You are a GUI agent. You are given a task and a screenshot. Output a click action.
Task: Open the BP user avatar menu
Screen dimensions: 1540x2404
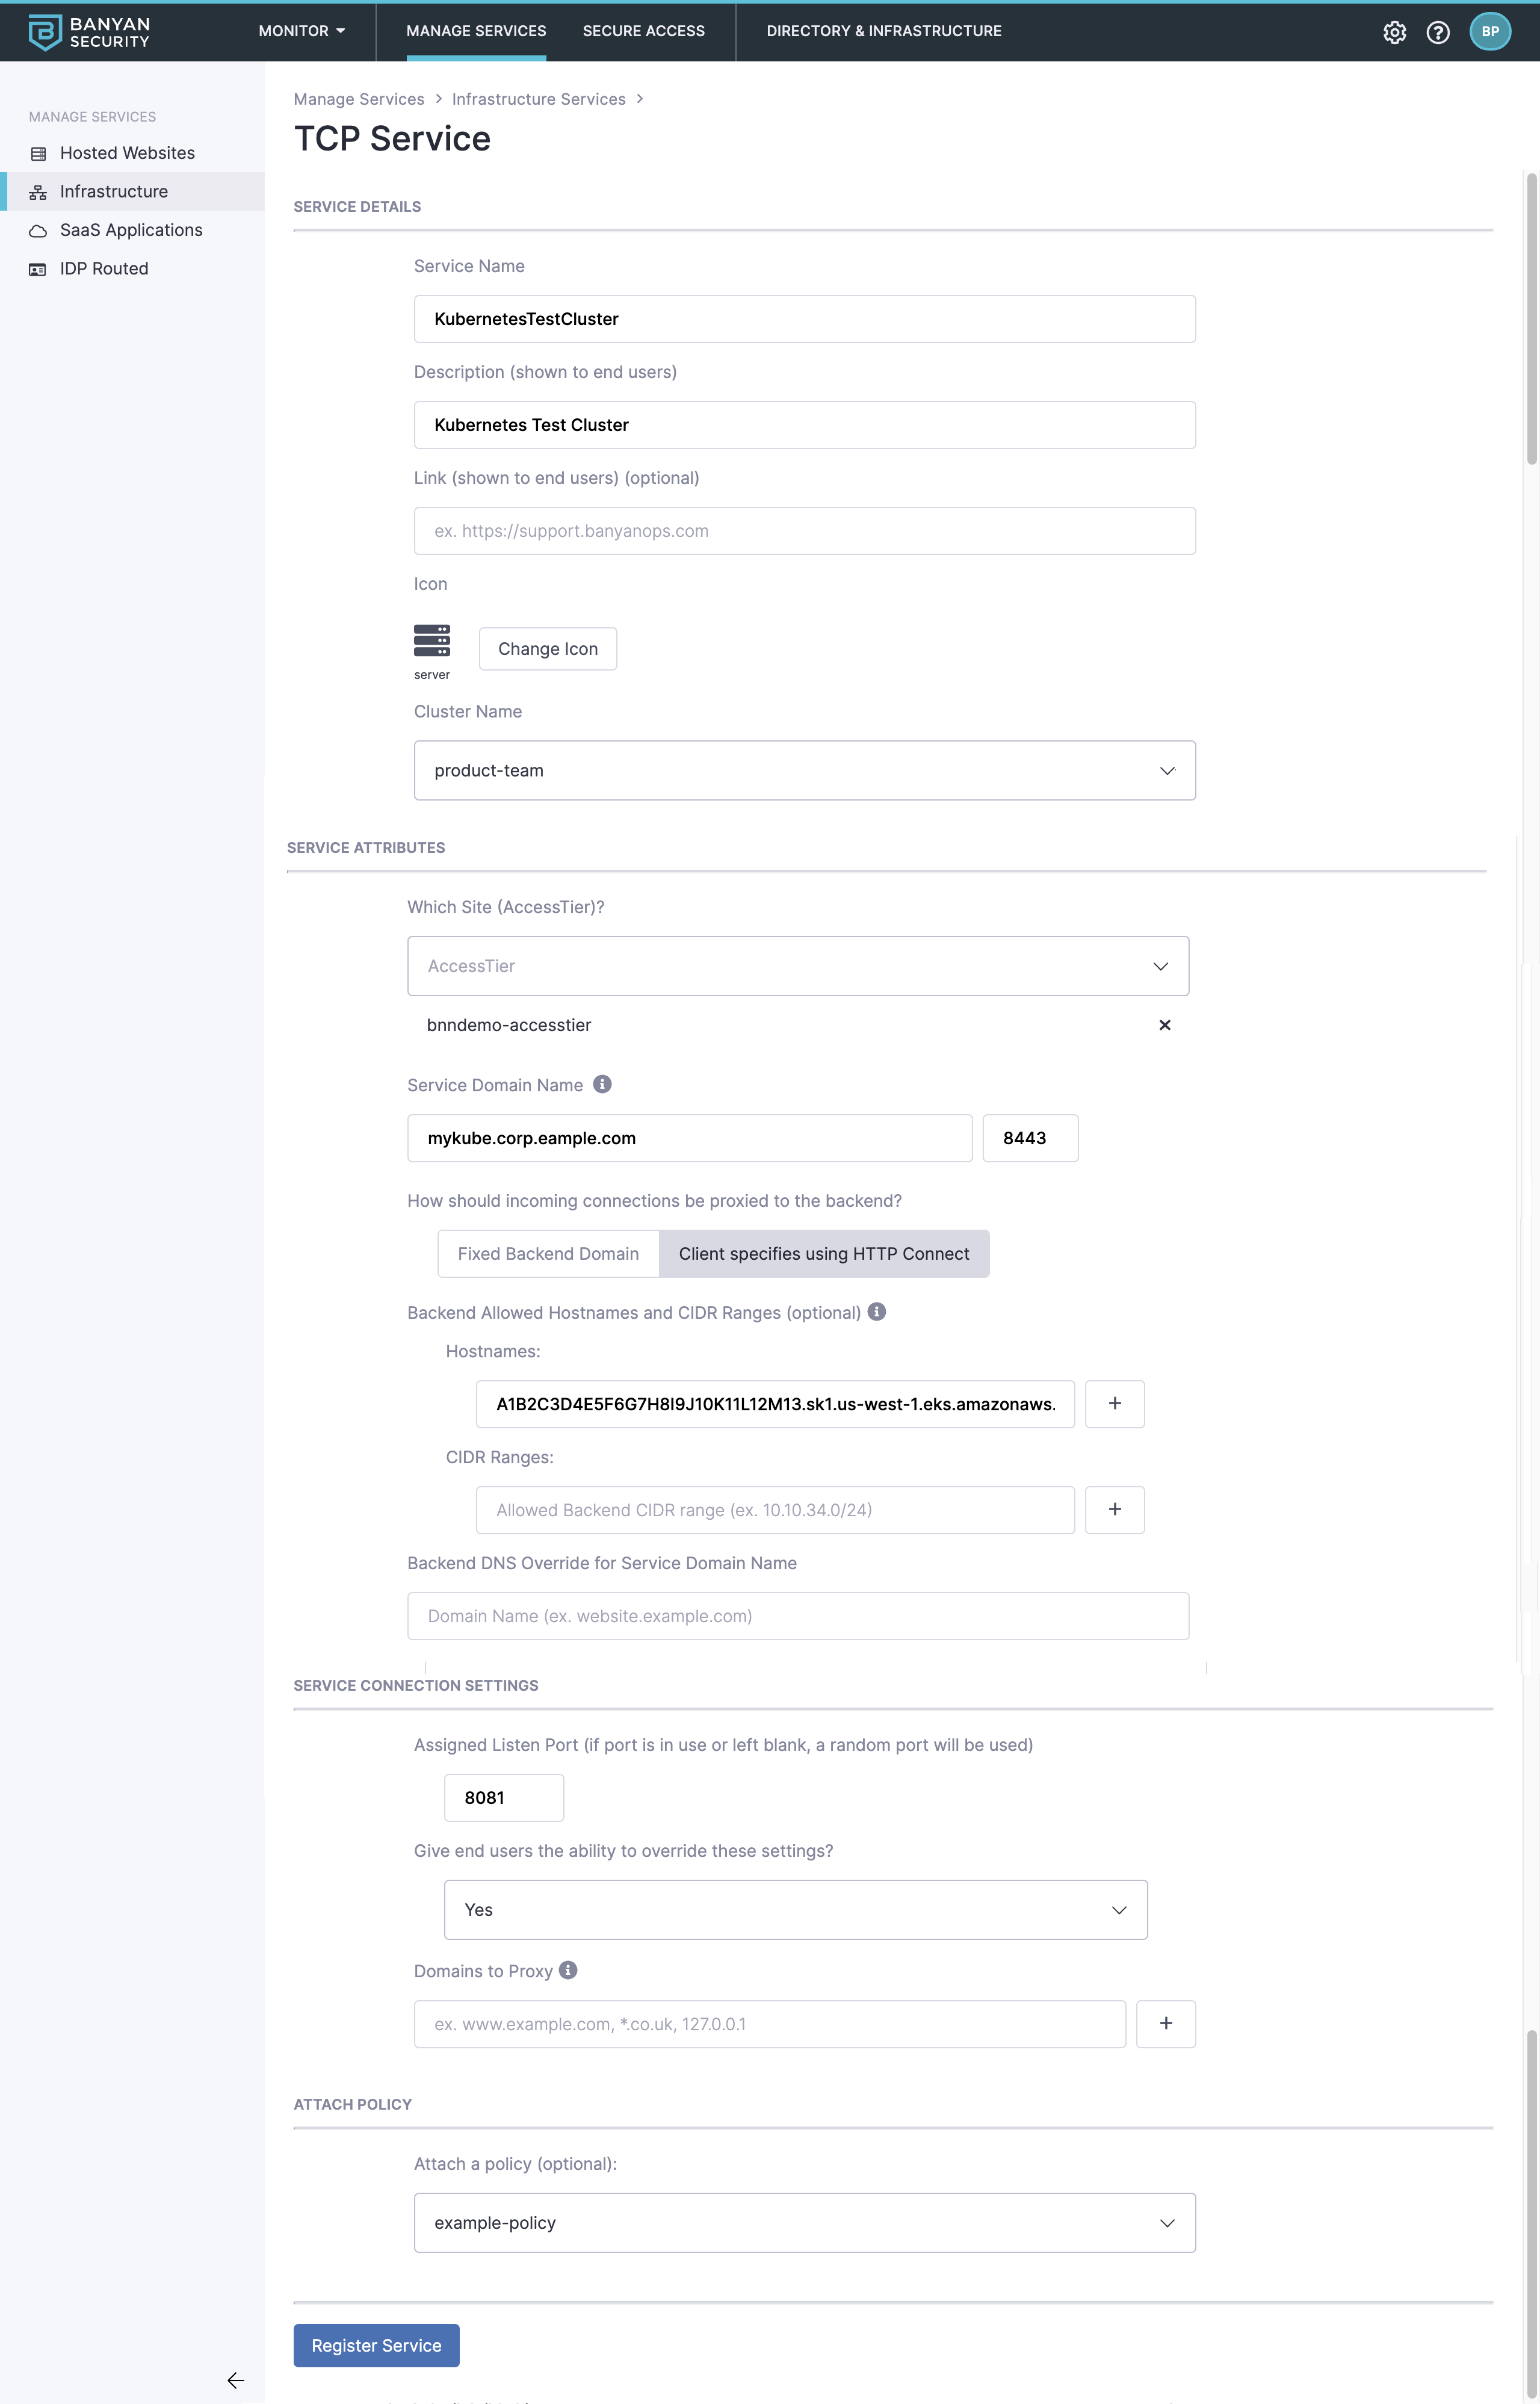click(1490, 31)
